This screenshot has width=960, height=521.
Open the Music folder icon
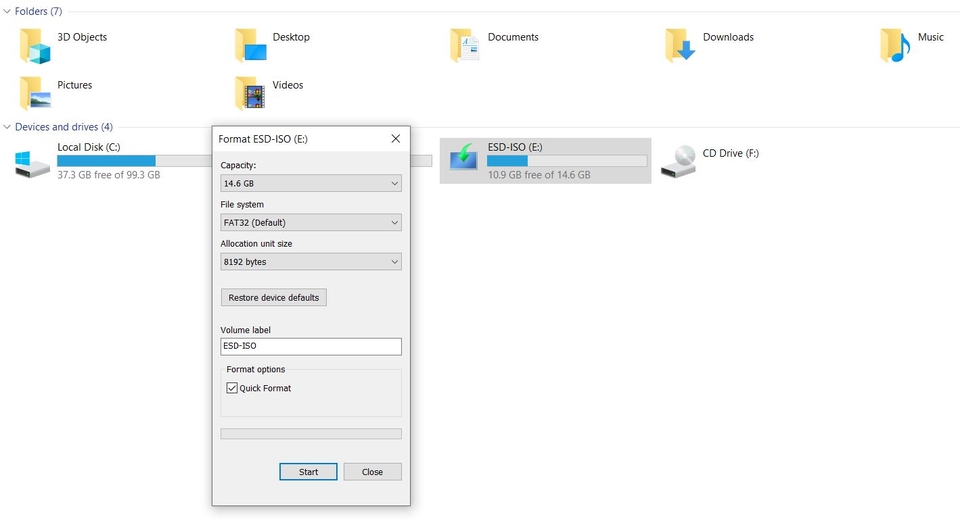896,45
